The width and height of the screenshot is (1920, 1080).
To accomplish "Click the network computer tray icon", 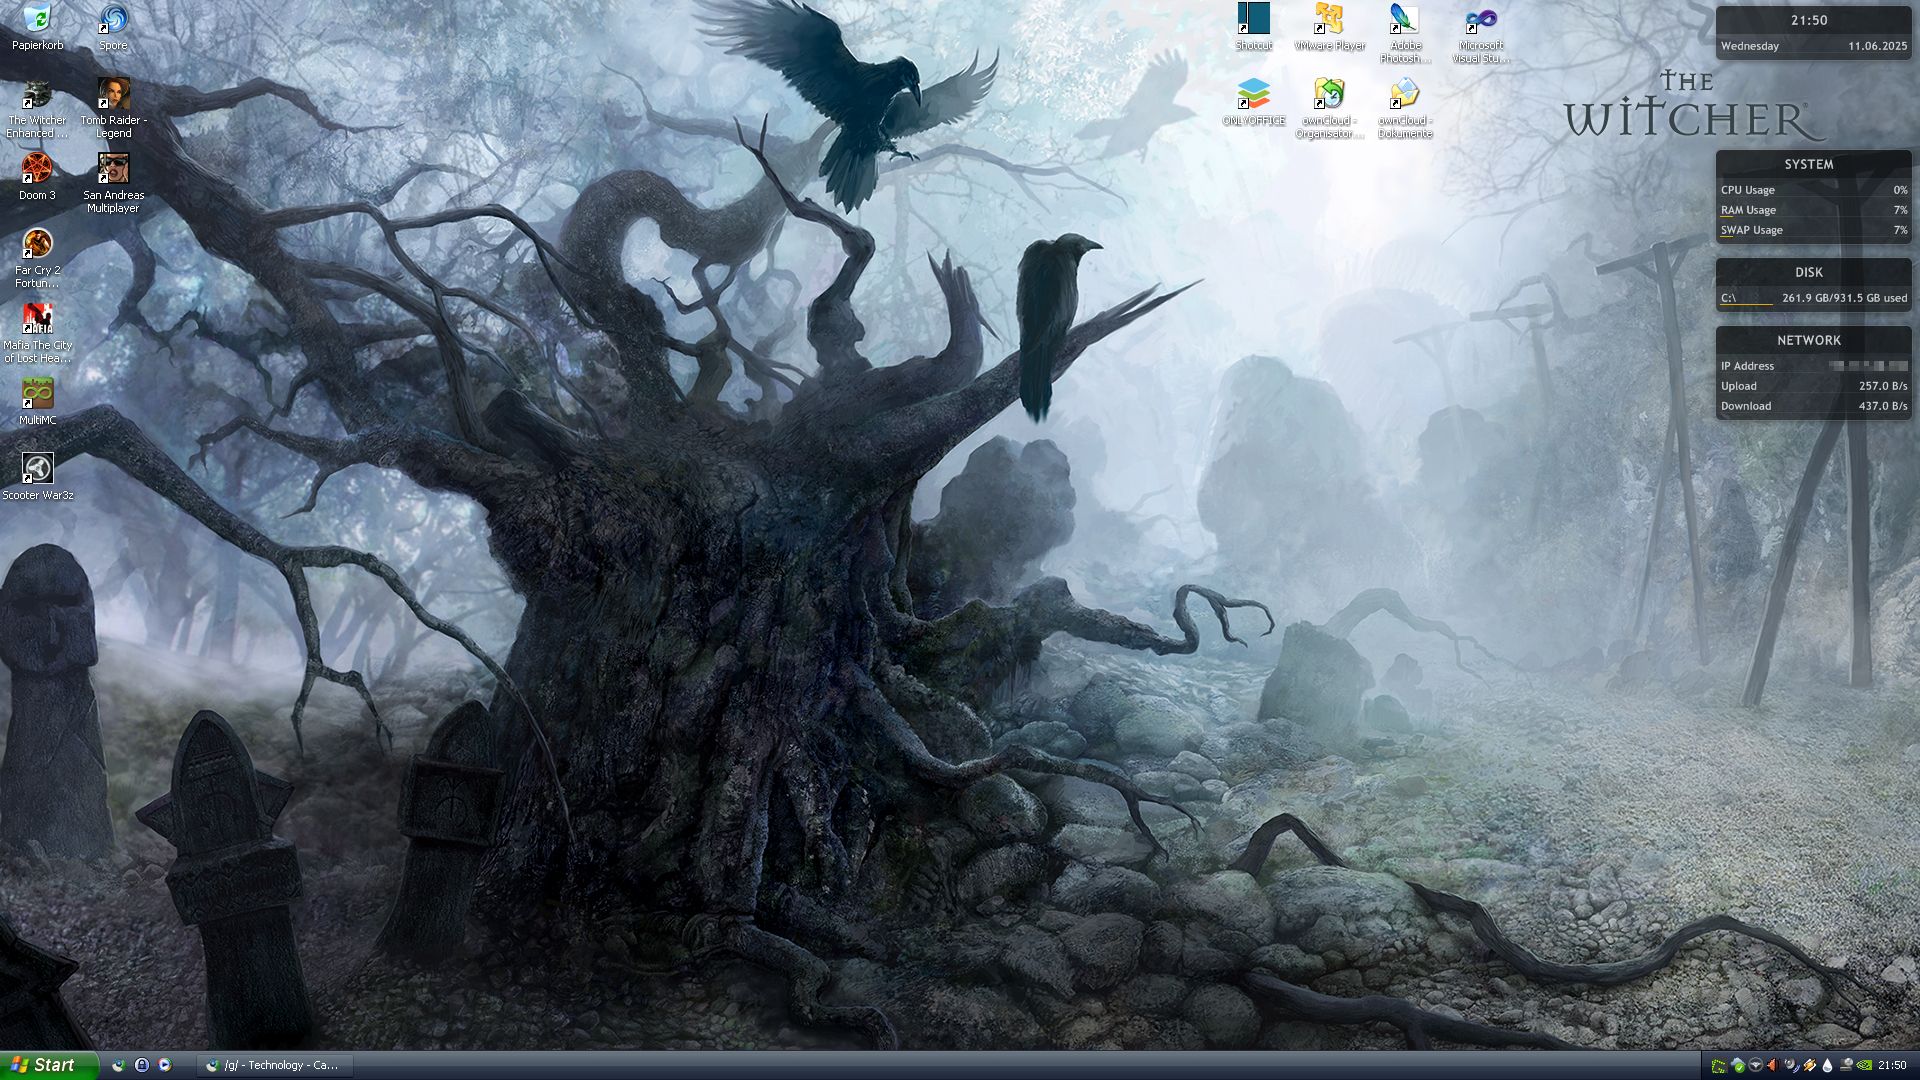I will coord(1846,1066).
